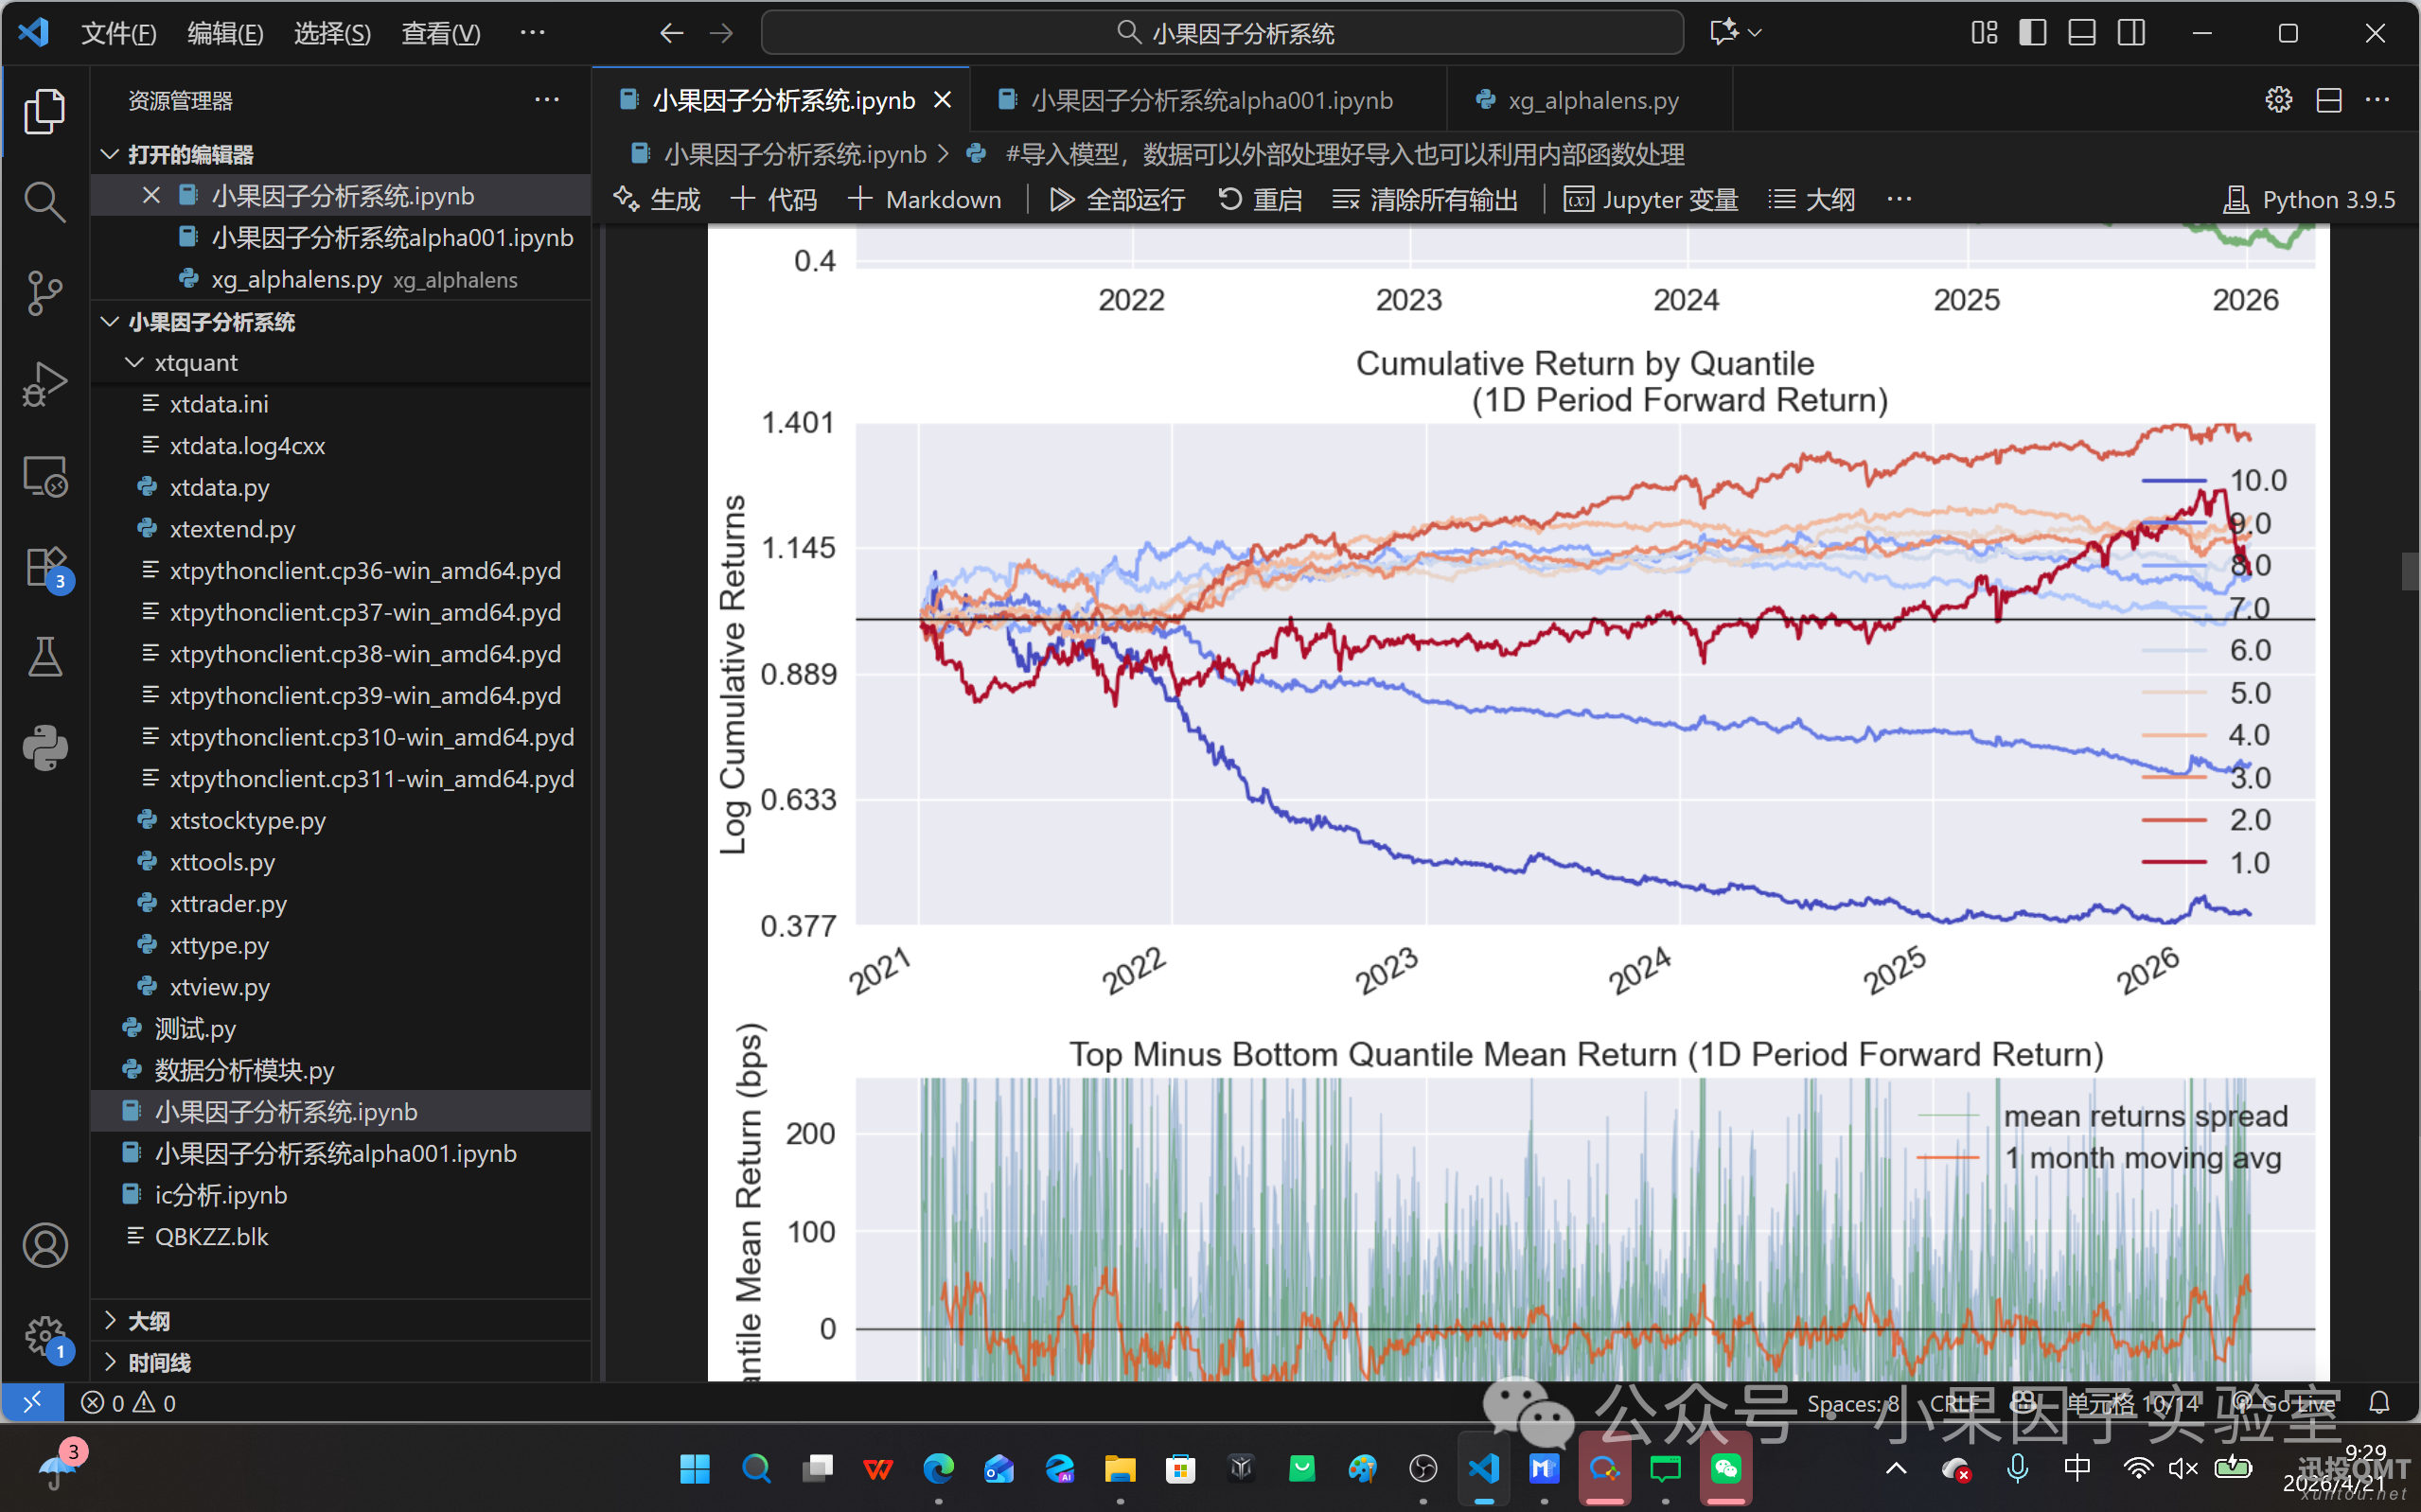Toggle secondary side bar layout button
Image resolution: width=2421 pixels, height=1512 pixels.
(x=2131, y=33)
